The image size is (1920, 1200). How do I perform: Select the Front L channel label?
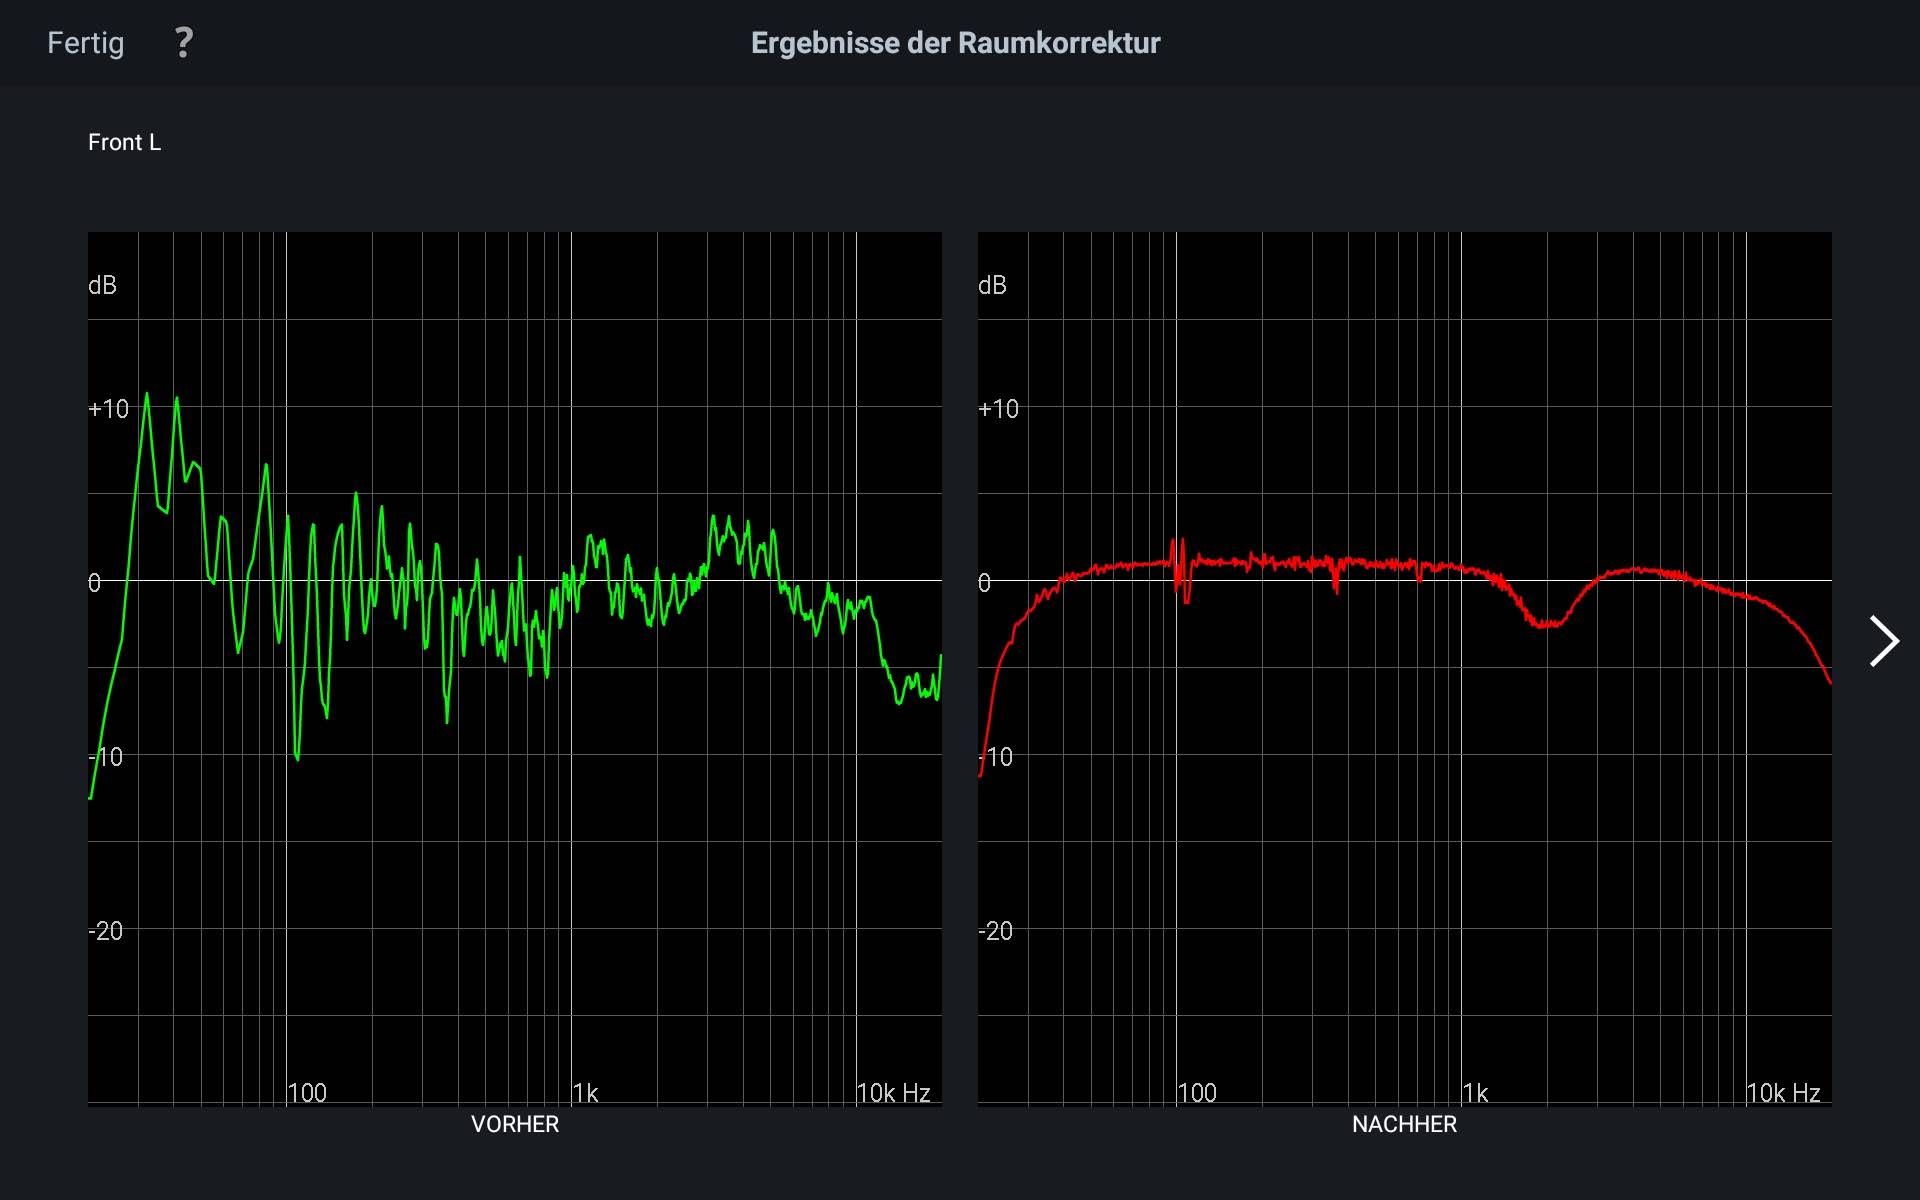(x=124, y=142)
